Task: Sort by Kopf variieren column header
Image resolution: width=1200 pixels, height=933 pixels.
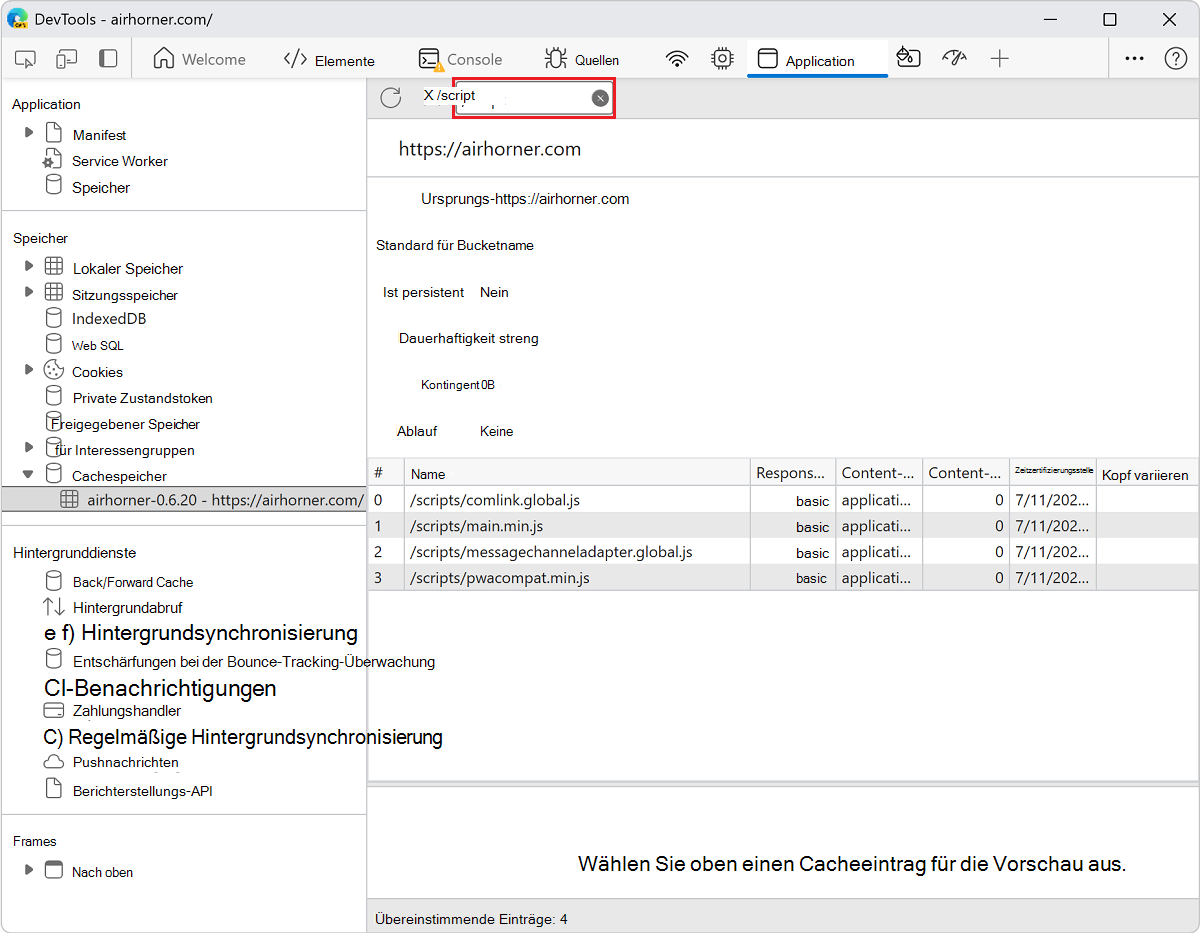Action: (x=1147, y=474)
